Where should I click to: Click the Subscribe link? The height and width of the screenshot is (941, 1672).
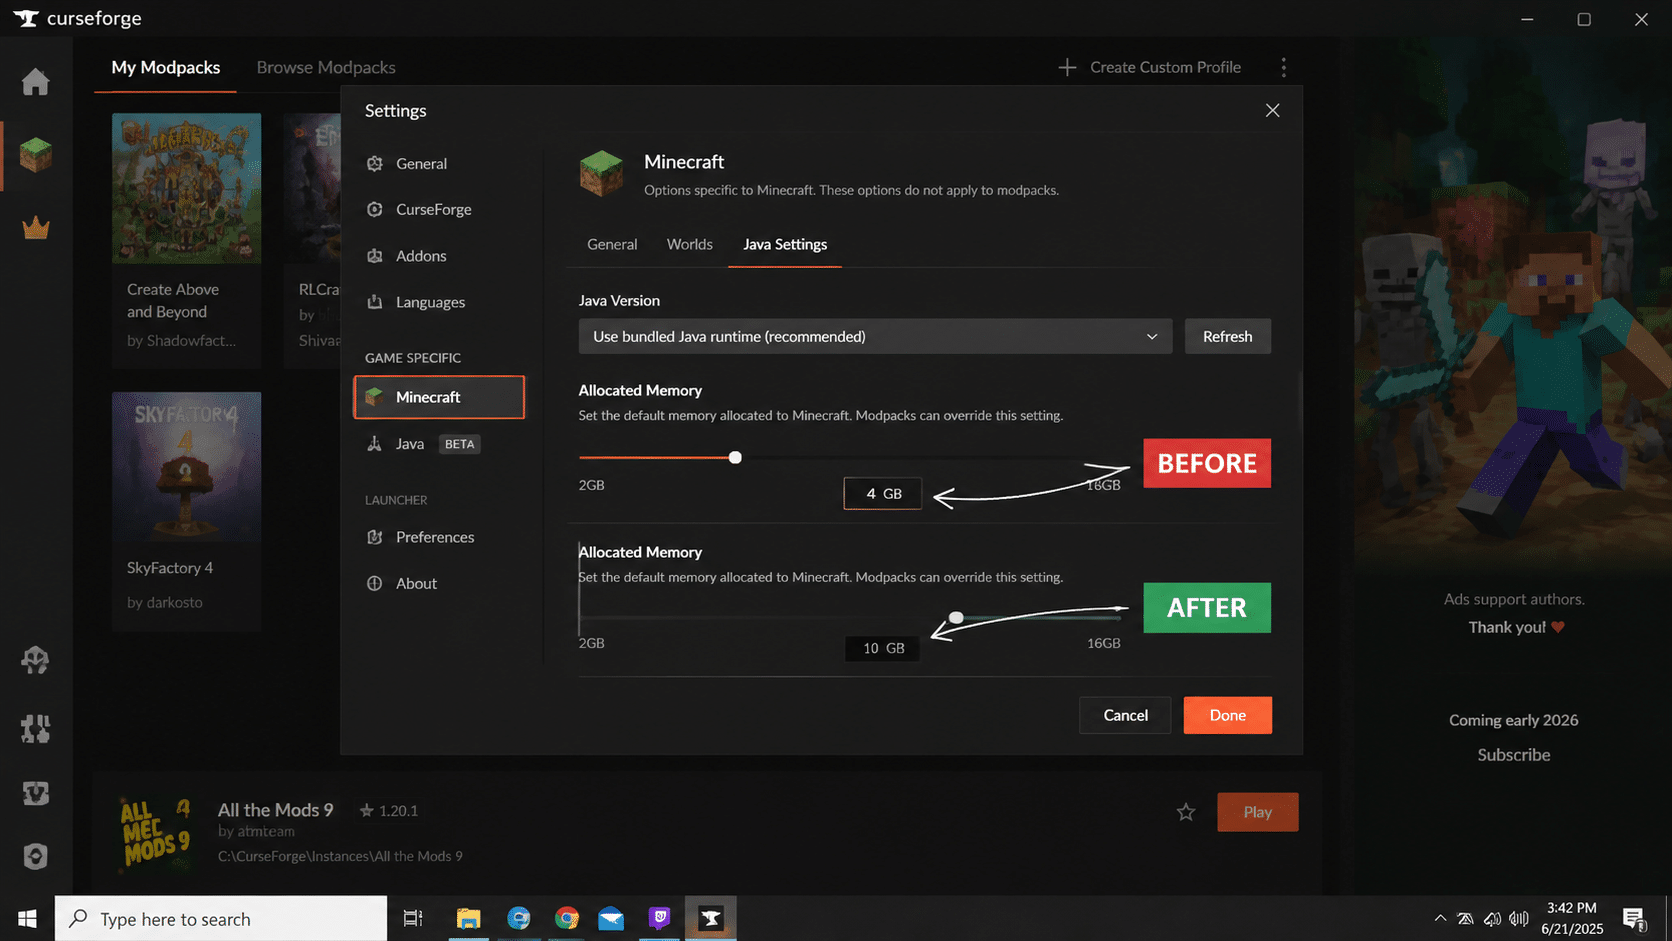click(1513, 755)
